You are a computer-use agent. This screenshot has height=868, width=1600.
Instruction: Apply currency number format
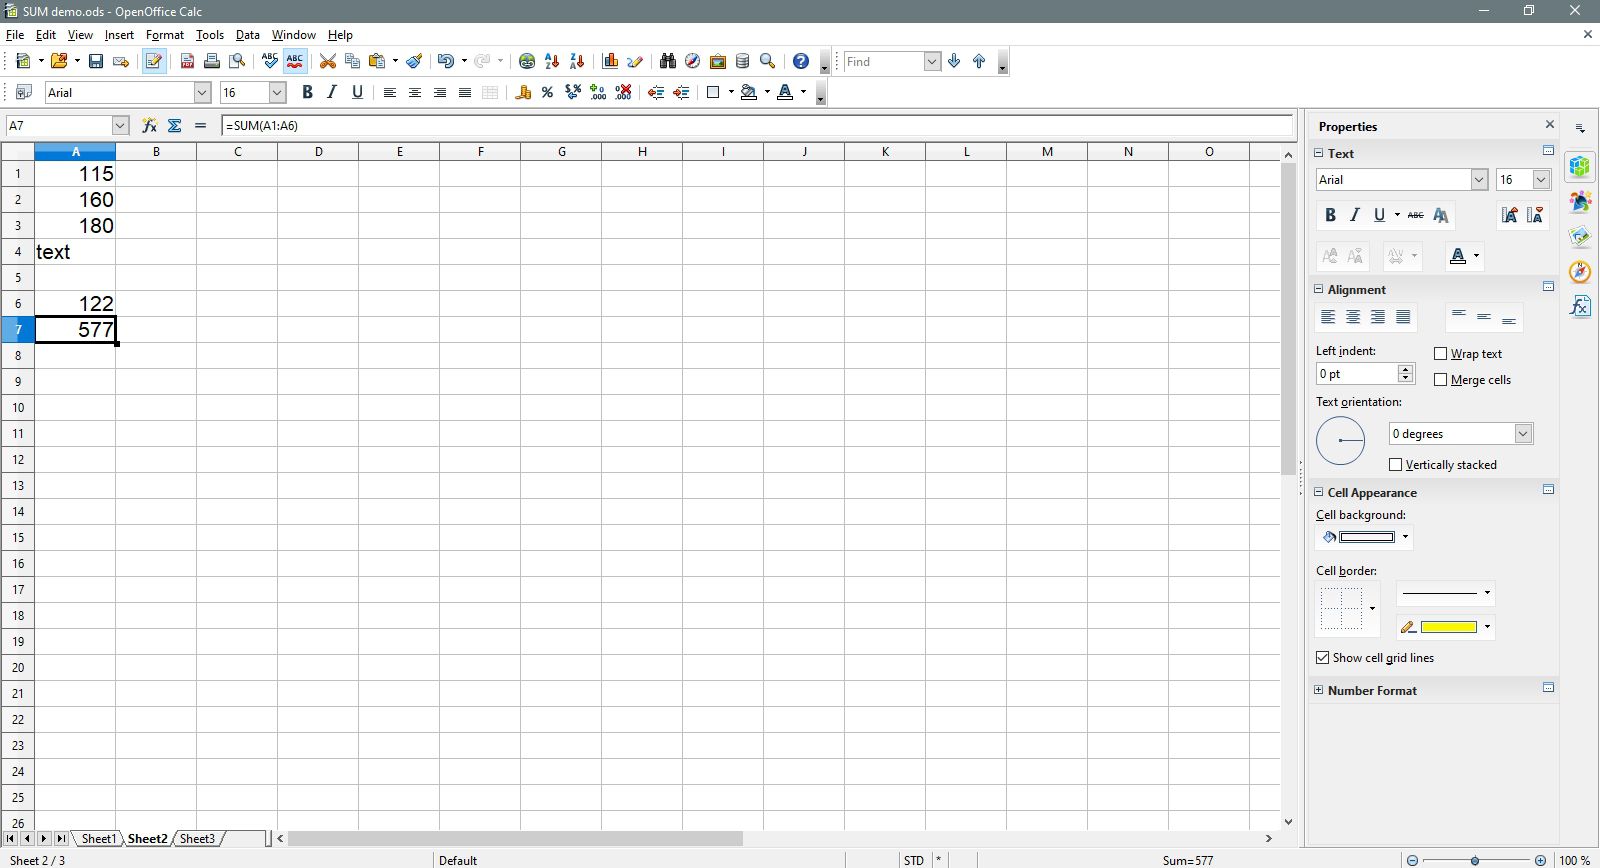coord(522,93)
